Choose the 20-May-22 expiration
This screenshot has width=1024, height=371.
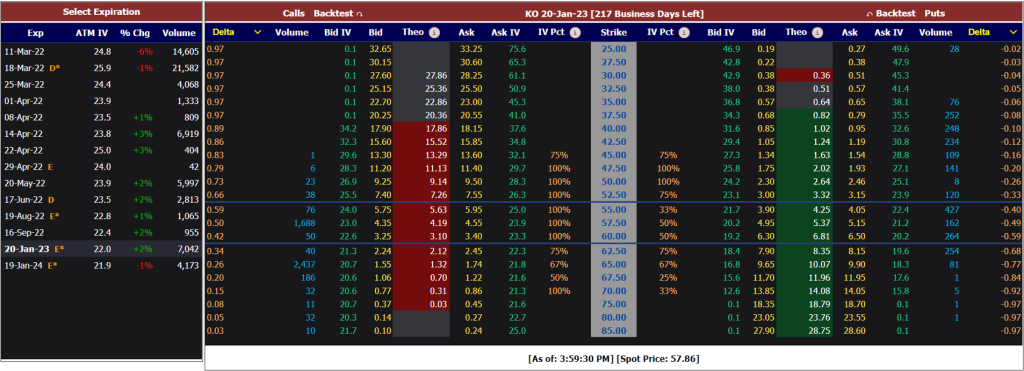coord(101,183)
